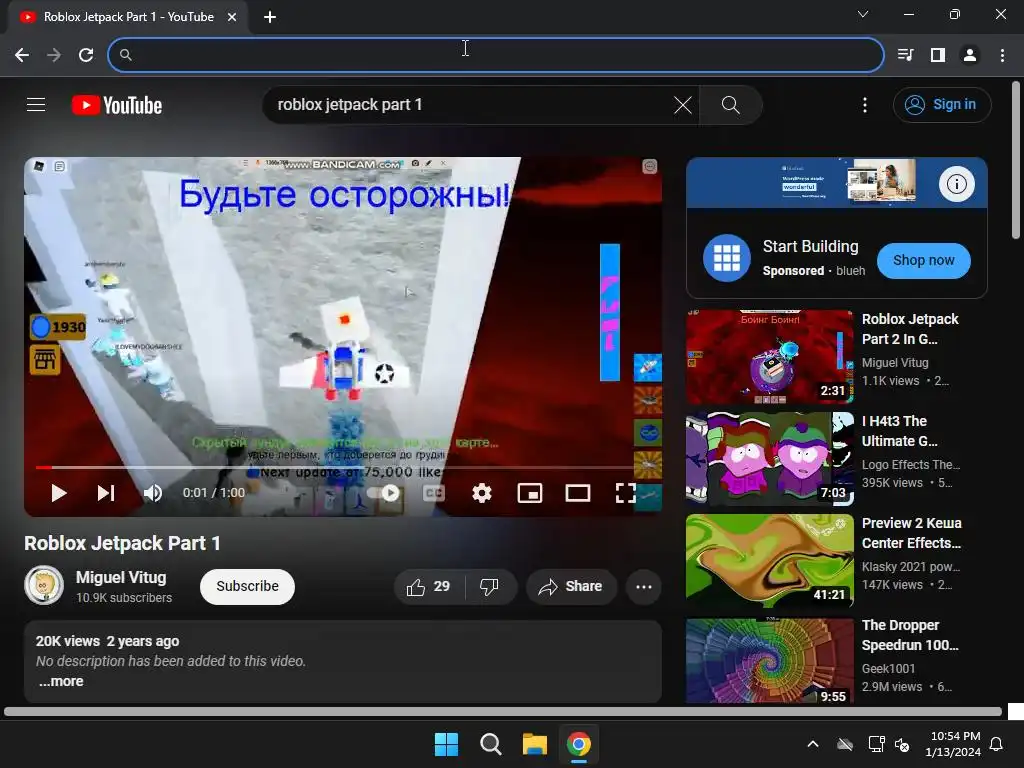Open player settings gear
Image resolution: width=1024 pixels, height=768 pixels.
pyautogui.click(x=482, y=493)
